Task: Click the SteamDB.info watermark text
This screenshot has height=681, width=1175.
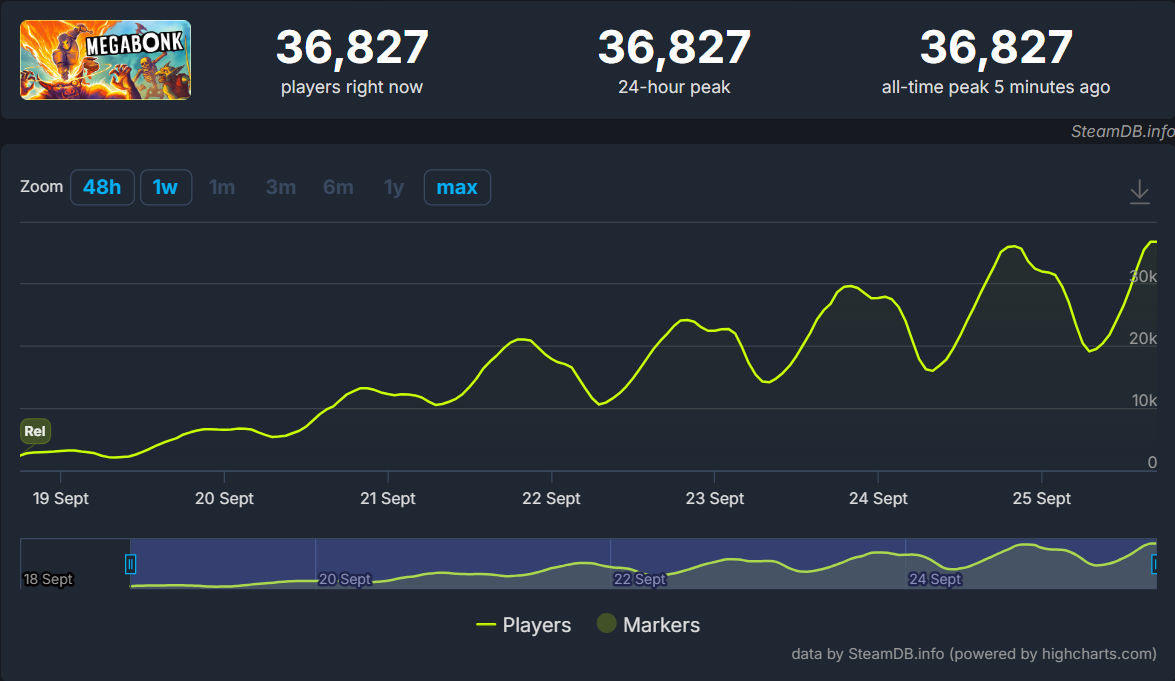Action: click(1122, 131)
